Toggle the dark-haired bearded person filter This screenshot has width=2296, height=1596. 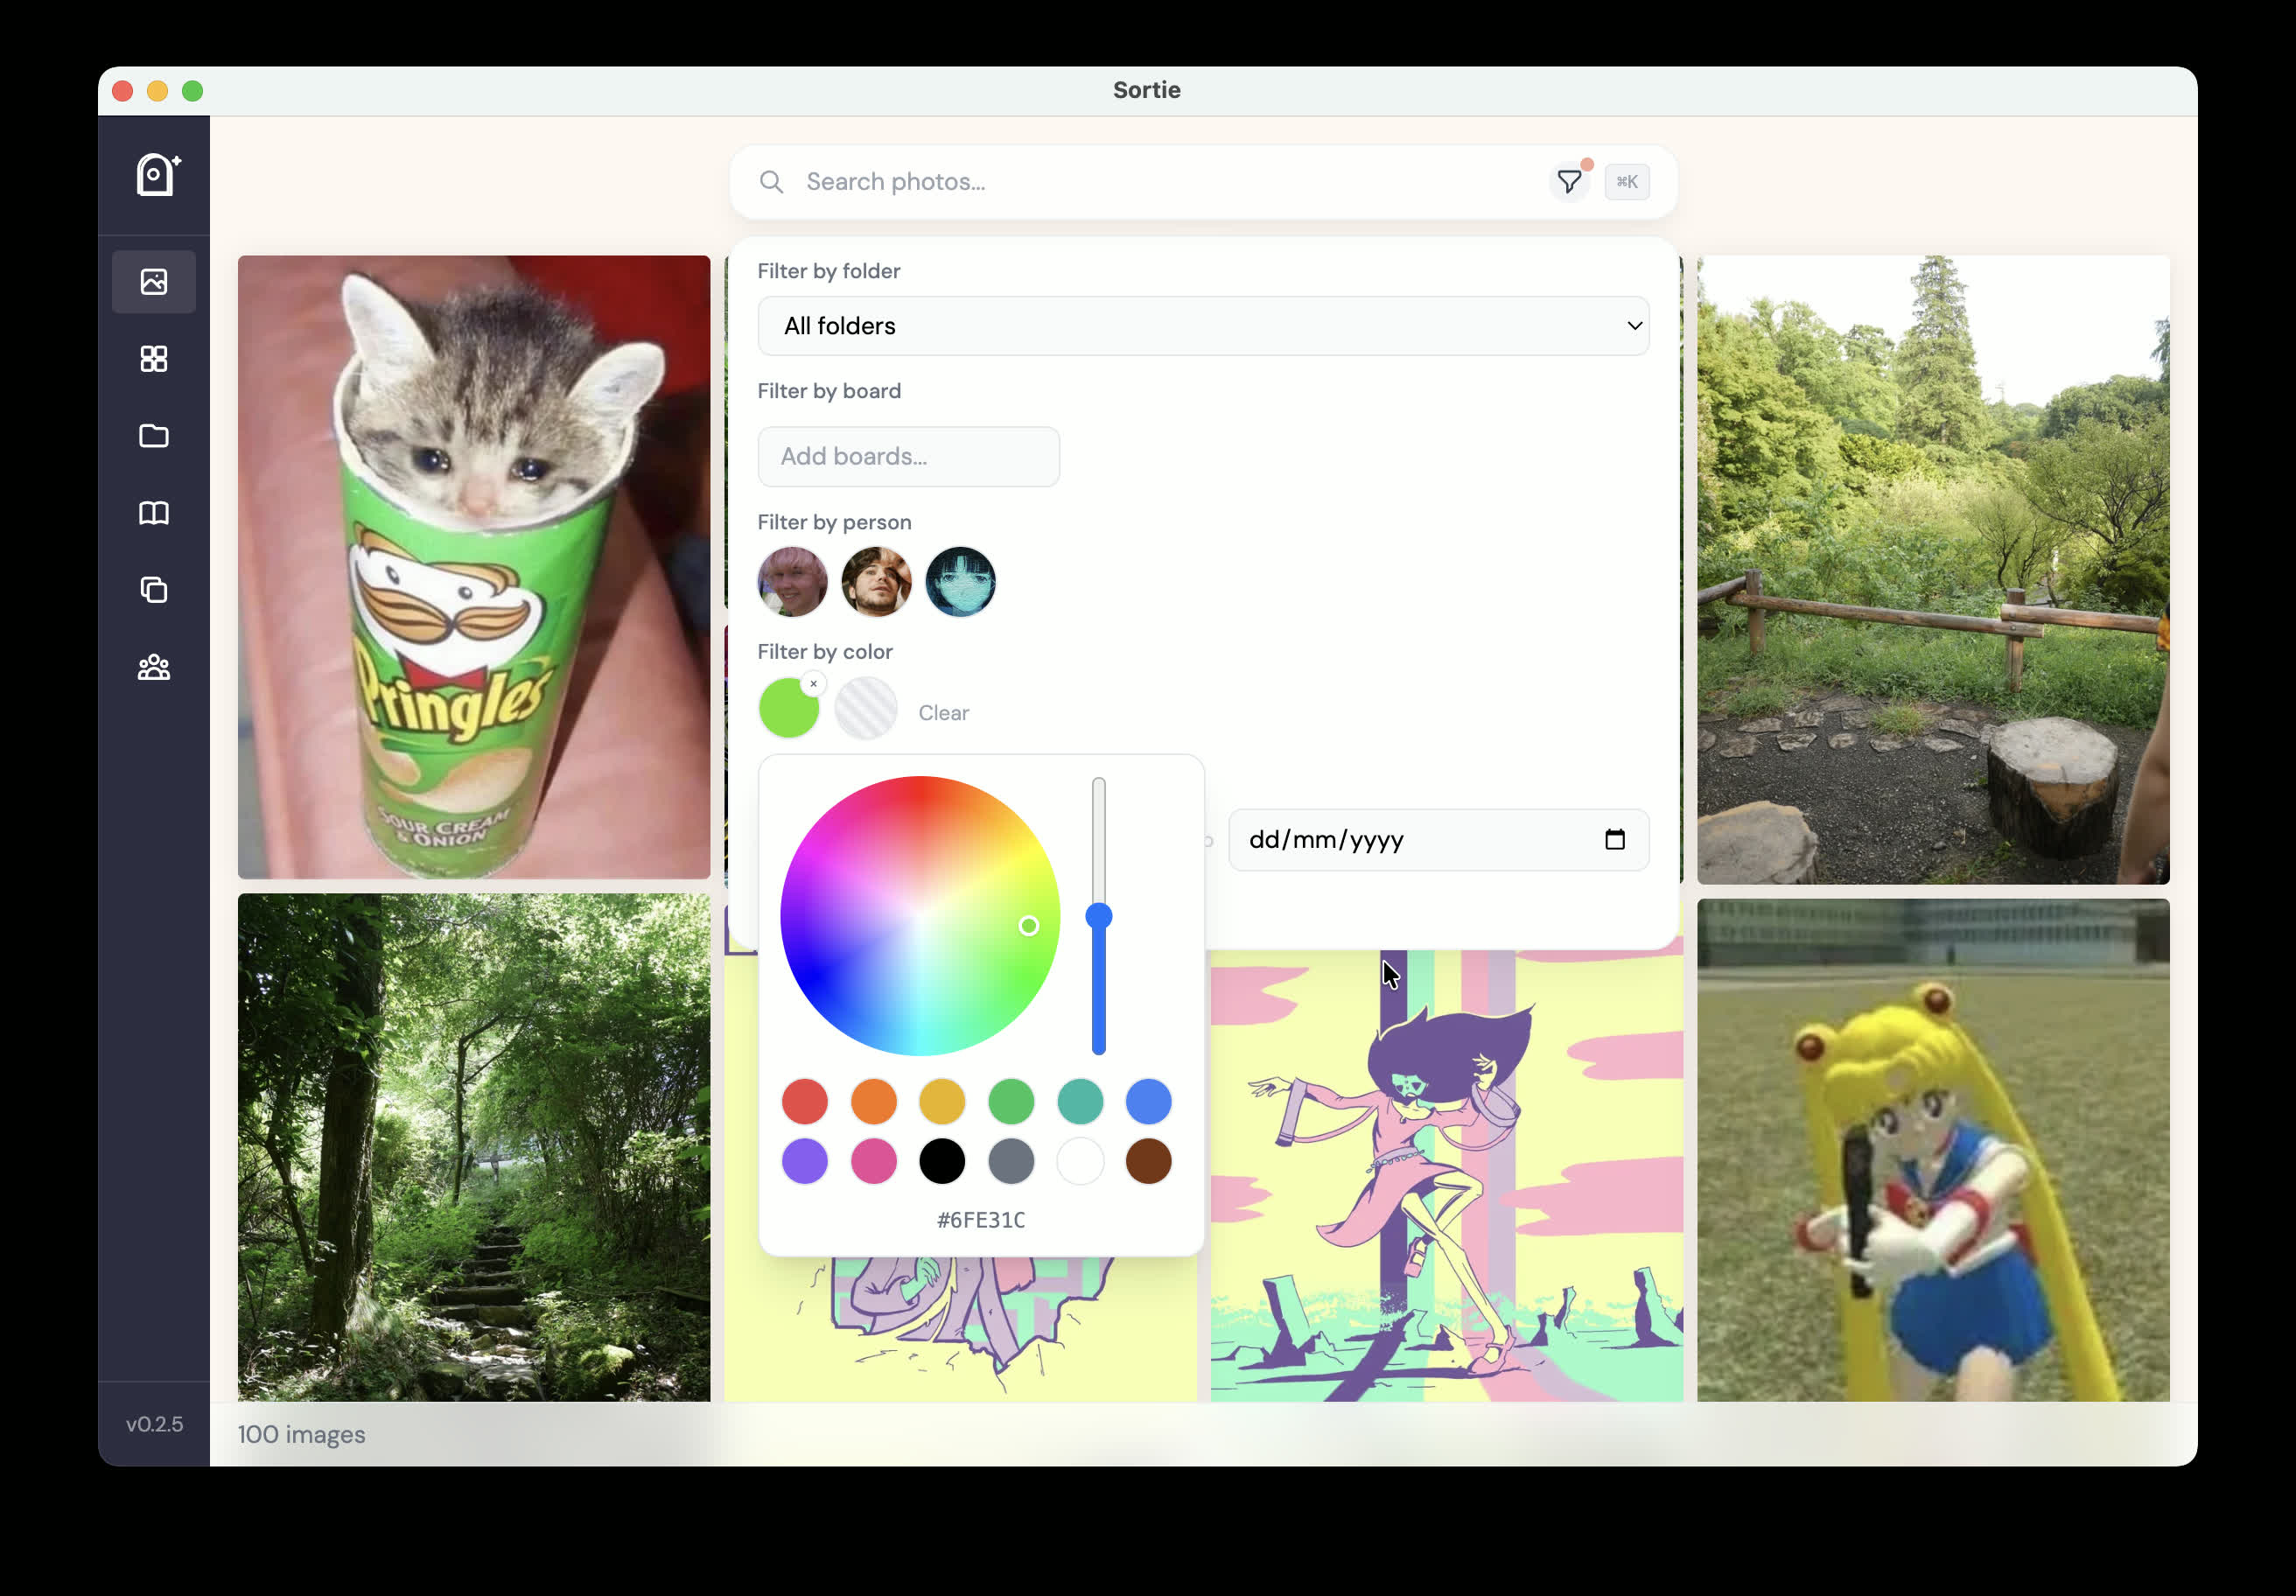click(x=876, y=581)
